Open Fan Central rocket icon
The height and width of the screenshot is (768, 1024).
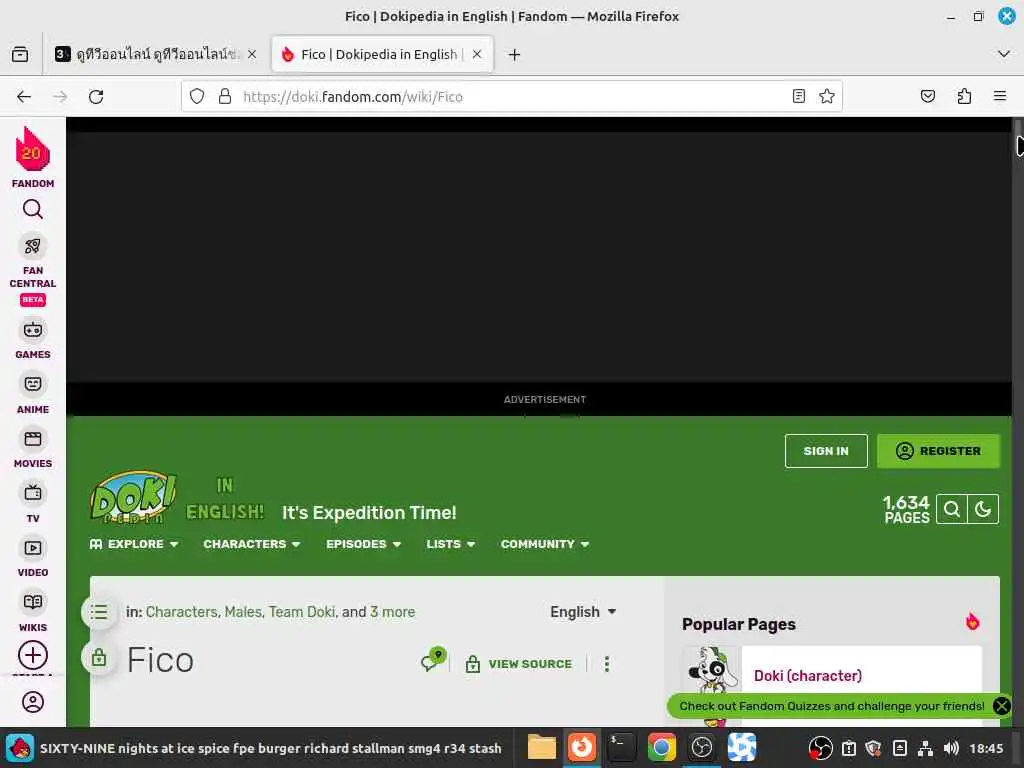pyautogui.click(x=33, y=246)
